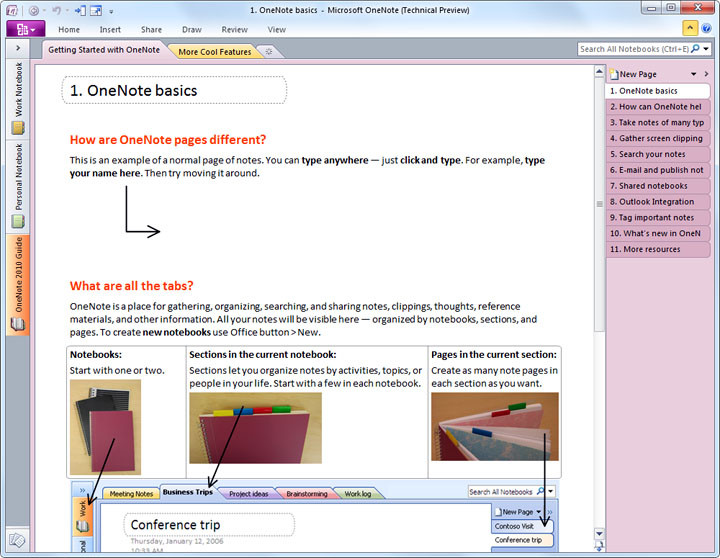Open Customize Quick Access Toolbar dropdown
The image size is (720, 558).
111,11
